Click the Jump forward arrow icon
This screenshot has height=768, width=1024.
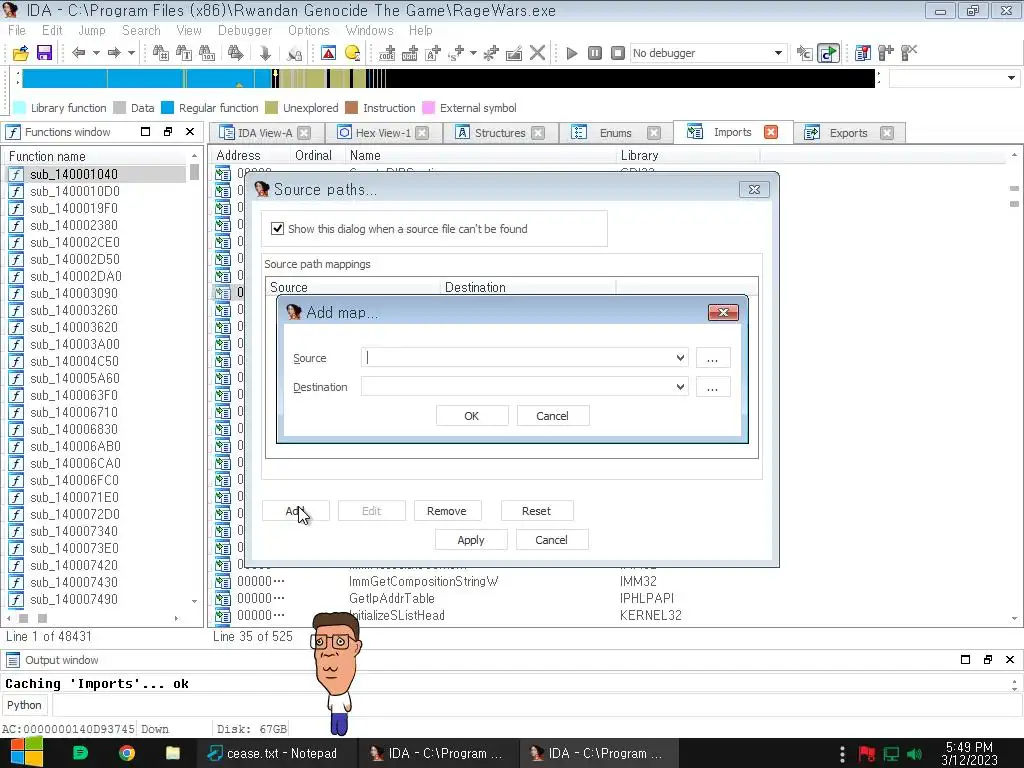point(114,53)
